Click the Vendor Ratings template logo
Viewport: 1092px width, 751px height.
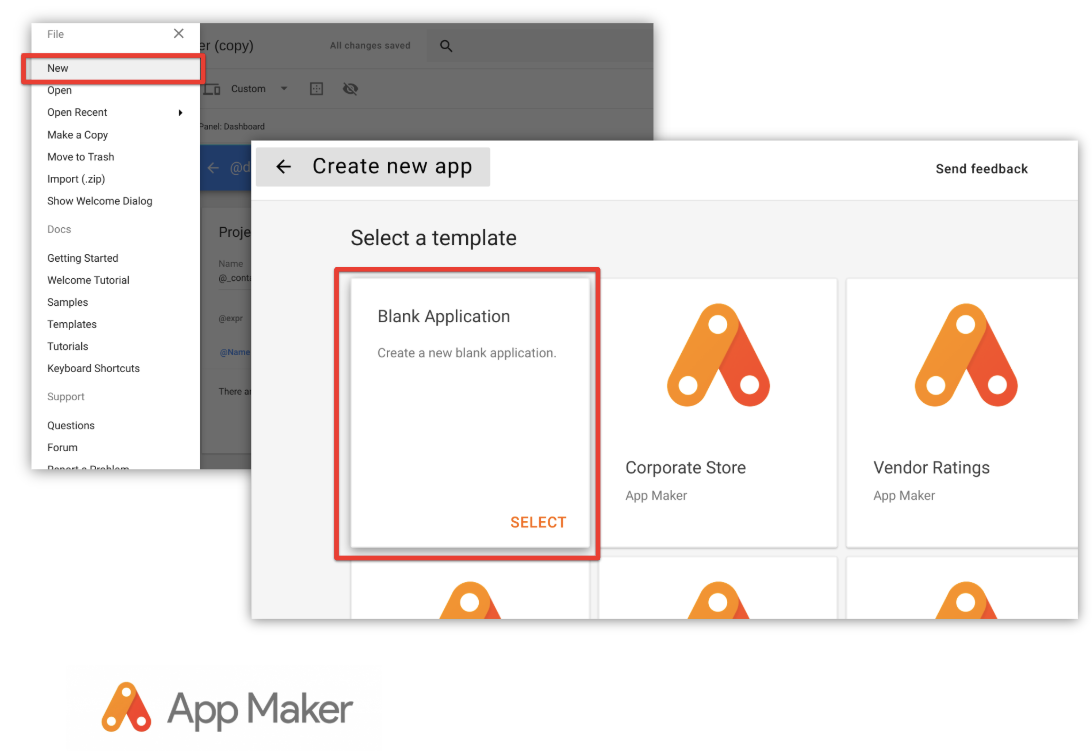click(x=966, y=355)
